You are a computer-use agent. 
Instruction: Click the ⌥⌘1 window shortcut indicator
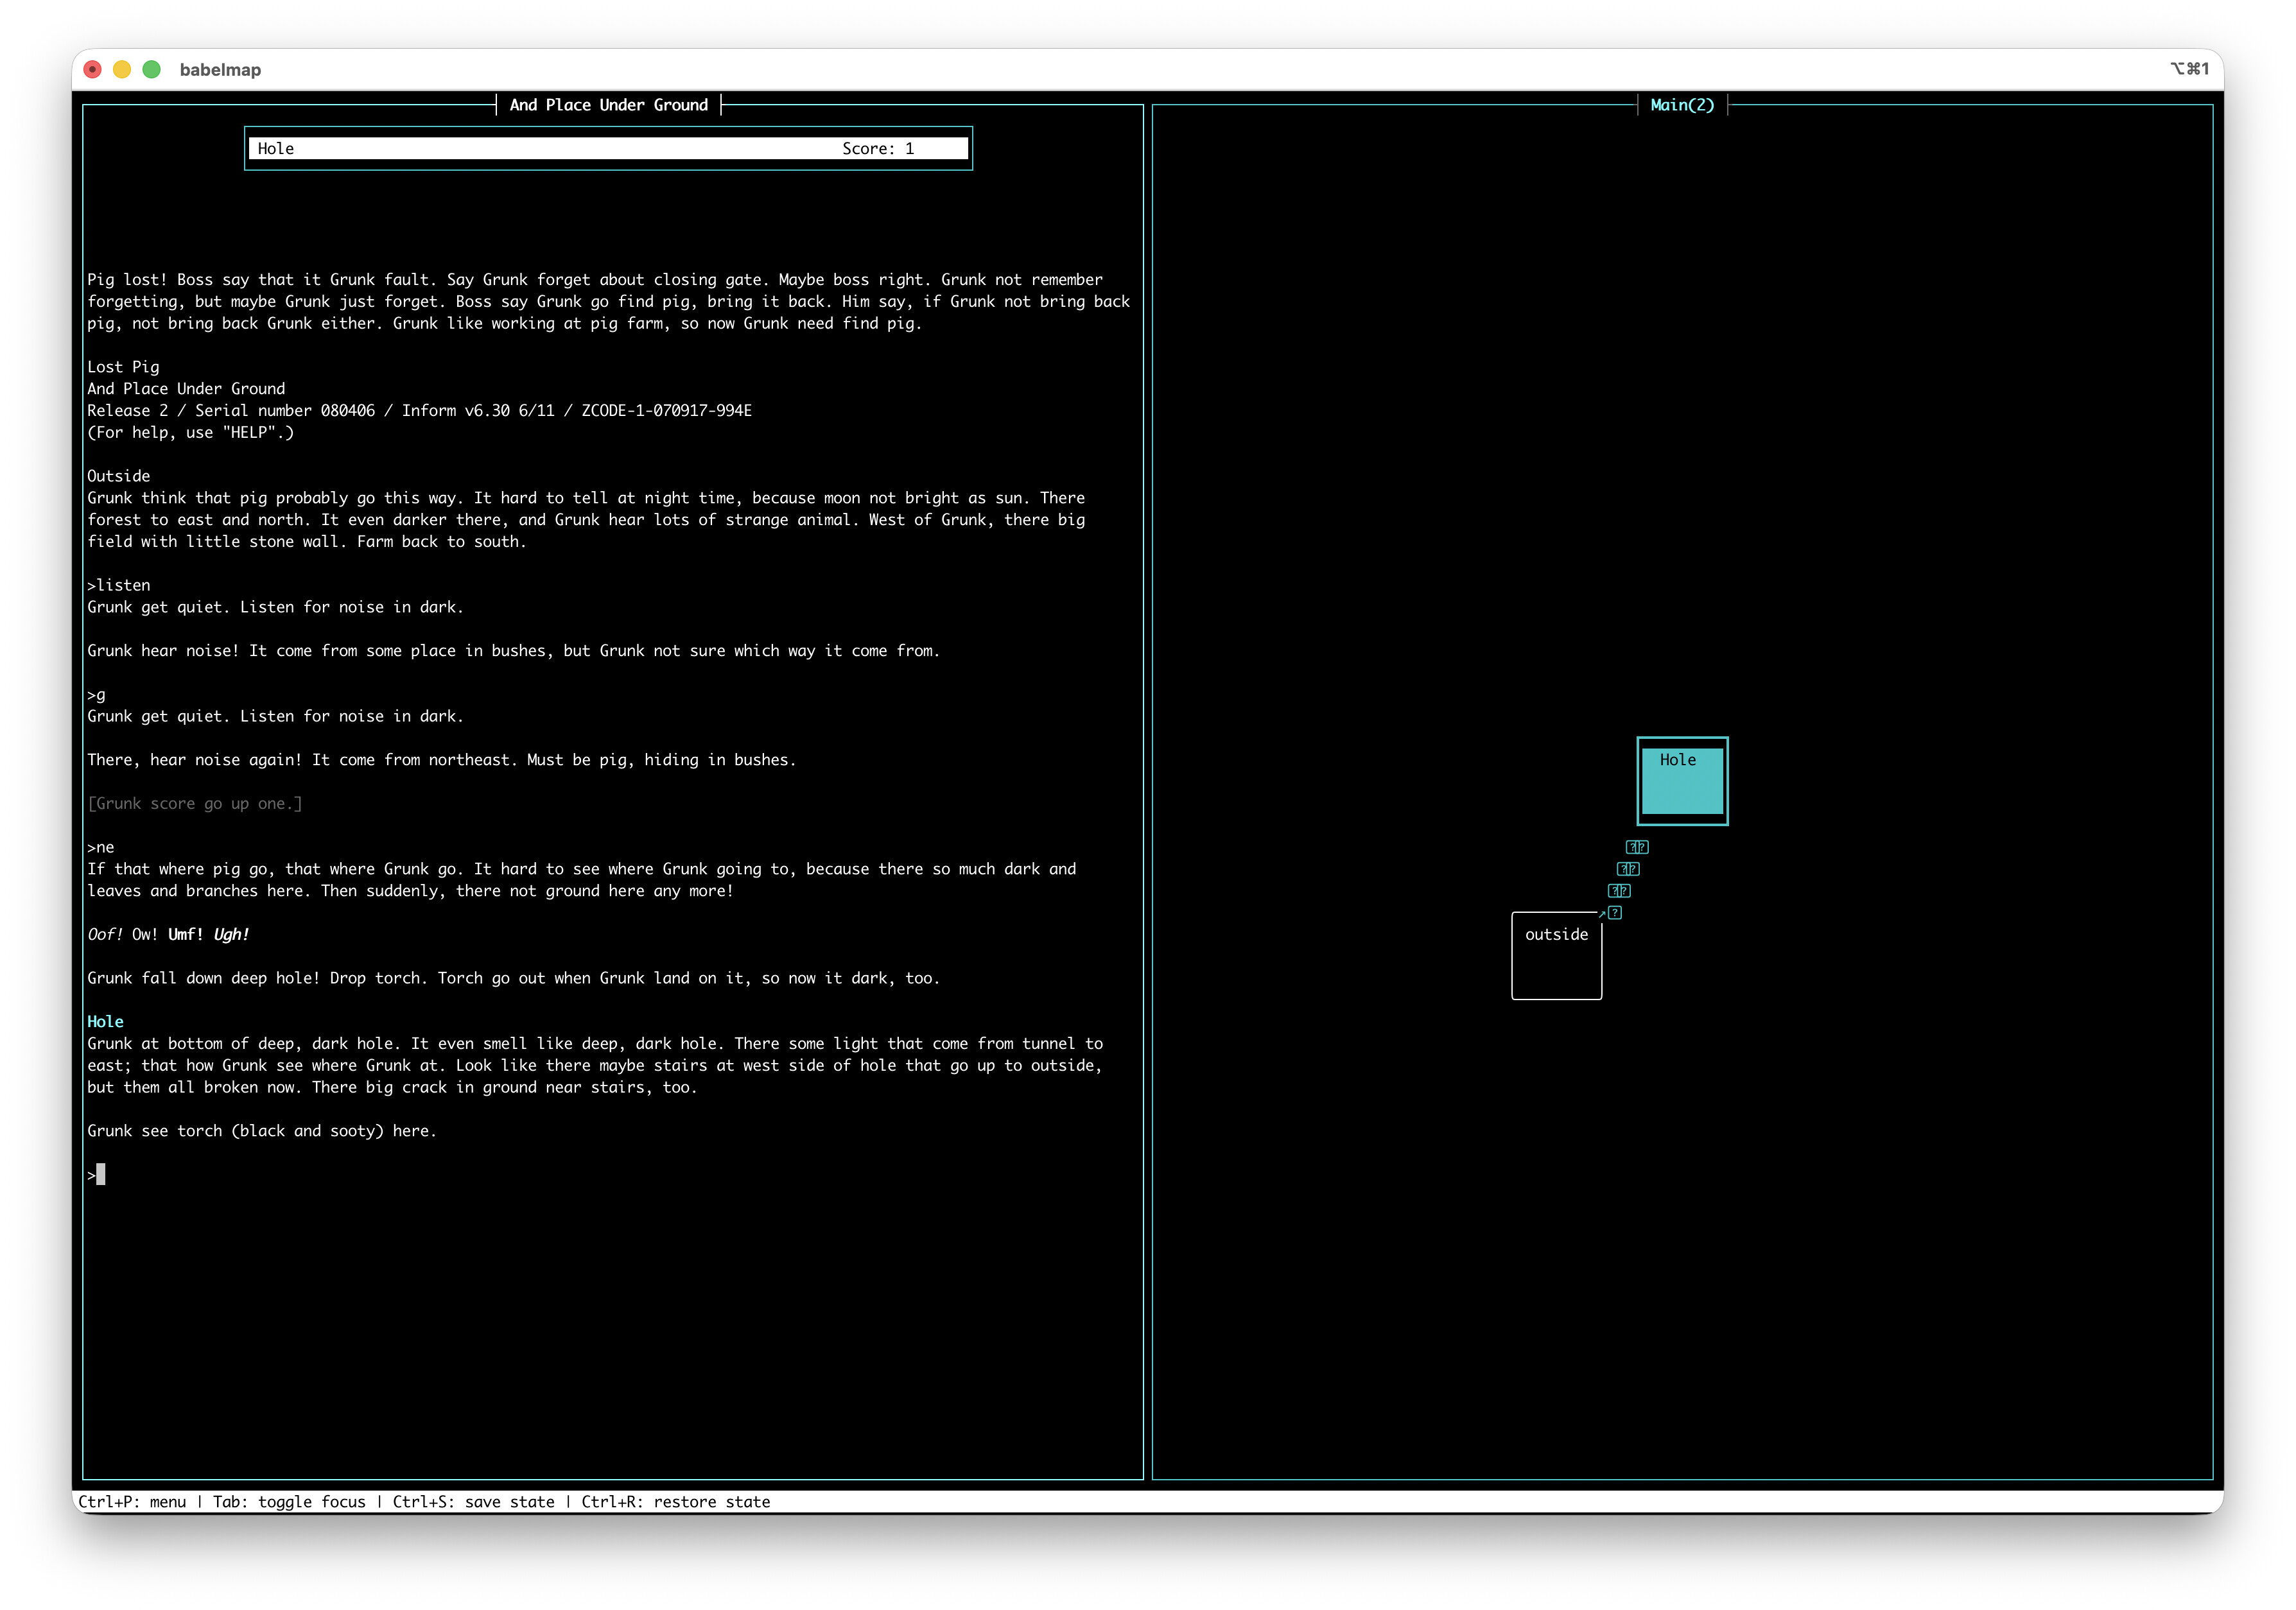(2189, 69)
